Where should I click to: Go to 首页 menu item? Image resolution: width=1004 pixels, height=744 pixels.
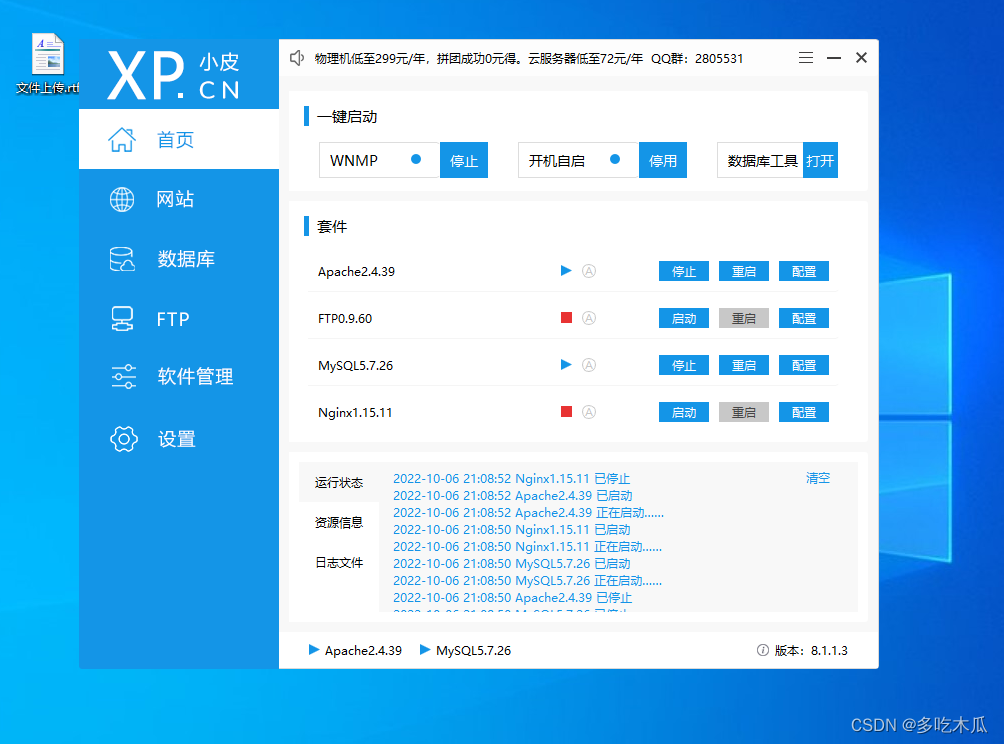[x=179, y=139]
